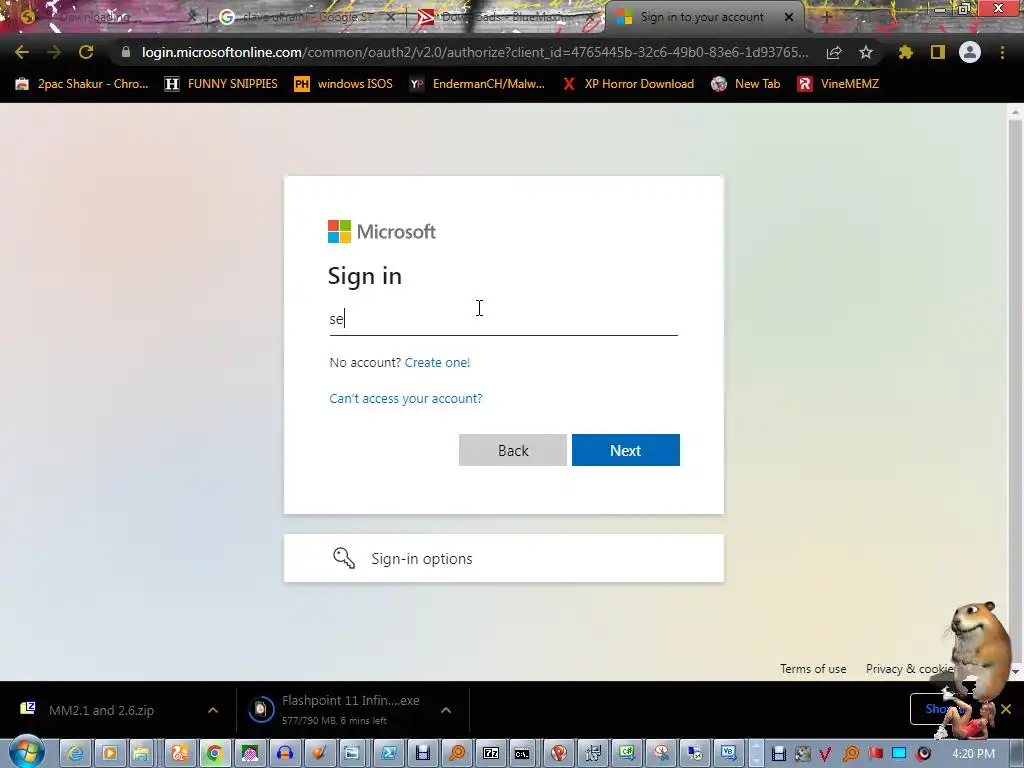Open the floppy disk app in the taskbar

pyautogui.click(x=423, y=754)
